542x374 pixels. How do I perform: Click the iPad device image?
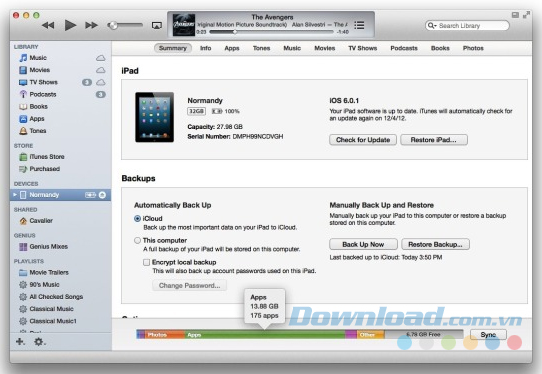tap(154, 117)
